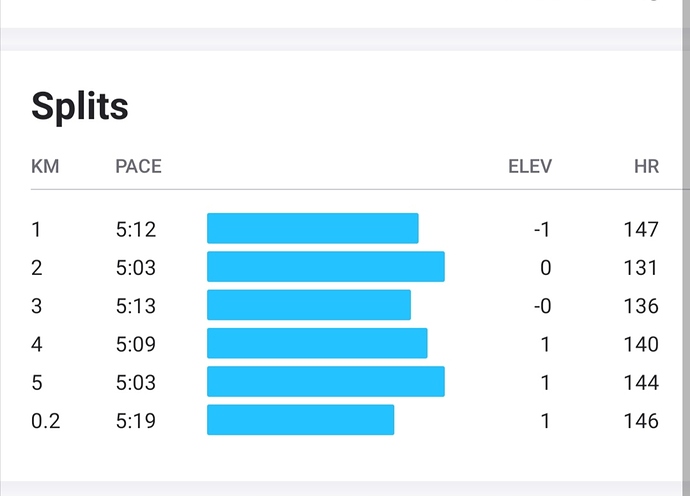Click the Splits section heading
This screenshot has height=496, width=690.
tap(80, 106)
